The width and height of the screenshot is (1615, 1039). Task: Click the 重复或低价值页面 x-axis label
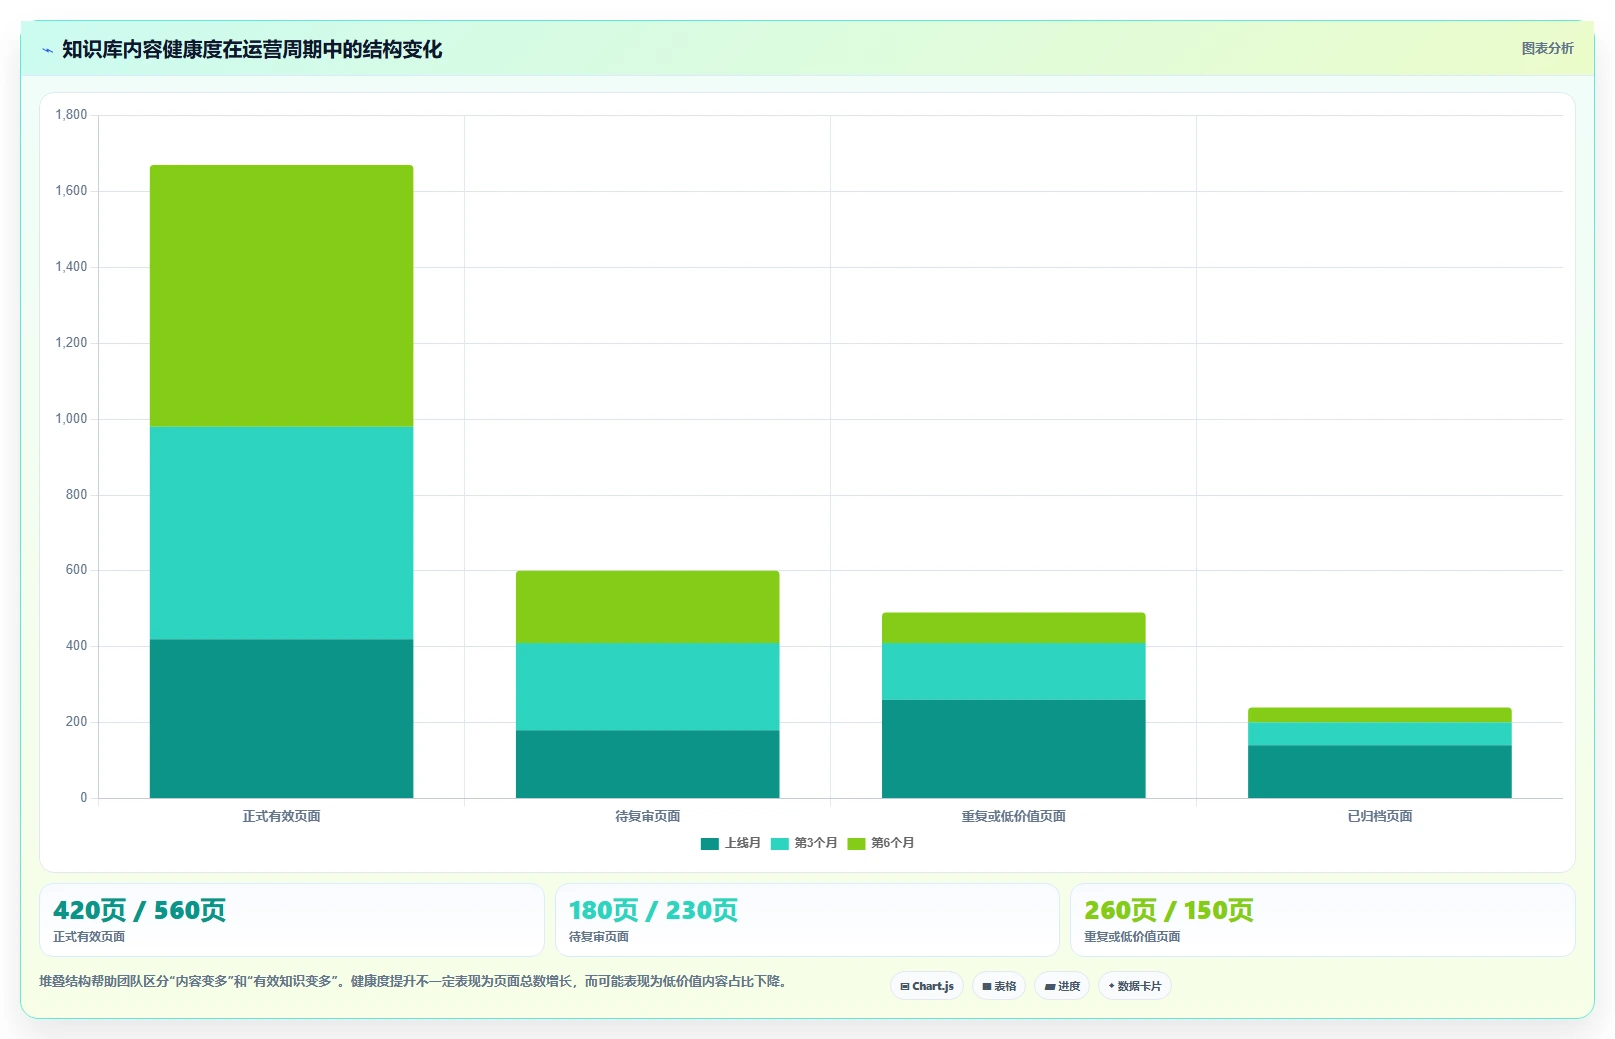1013,816
